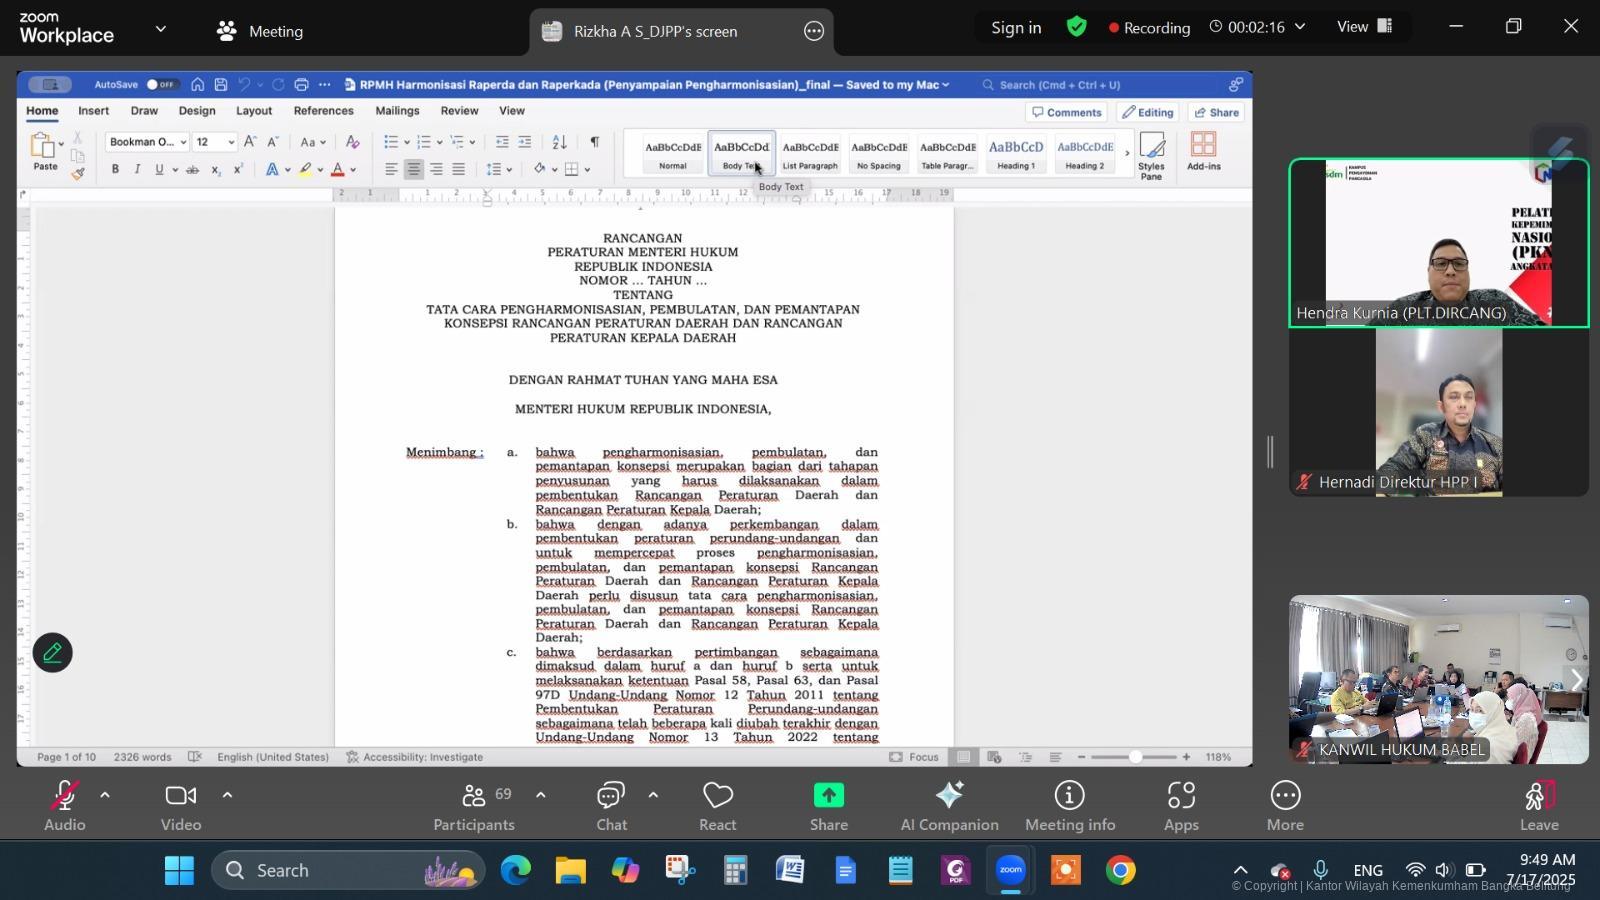Image resolution: width=1600 pixels, height=900 pixels.
Task: Click the annotation pencil button
Action: (53, 653)
